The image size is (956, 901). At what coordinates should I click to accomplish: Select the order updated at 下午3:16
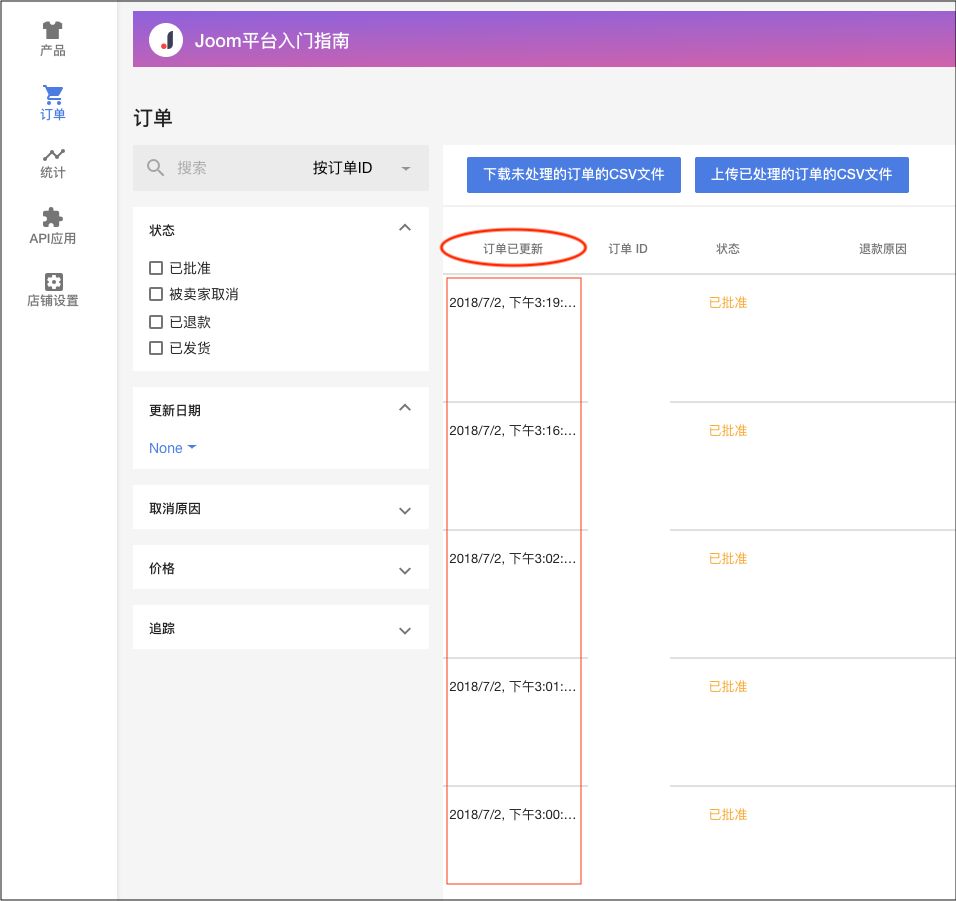point(513,430)
